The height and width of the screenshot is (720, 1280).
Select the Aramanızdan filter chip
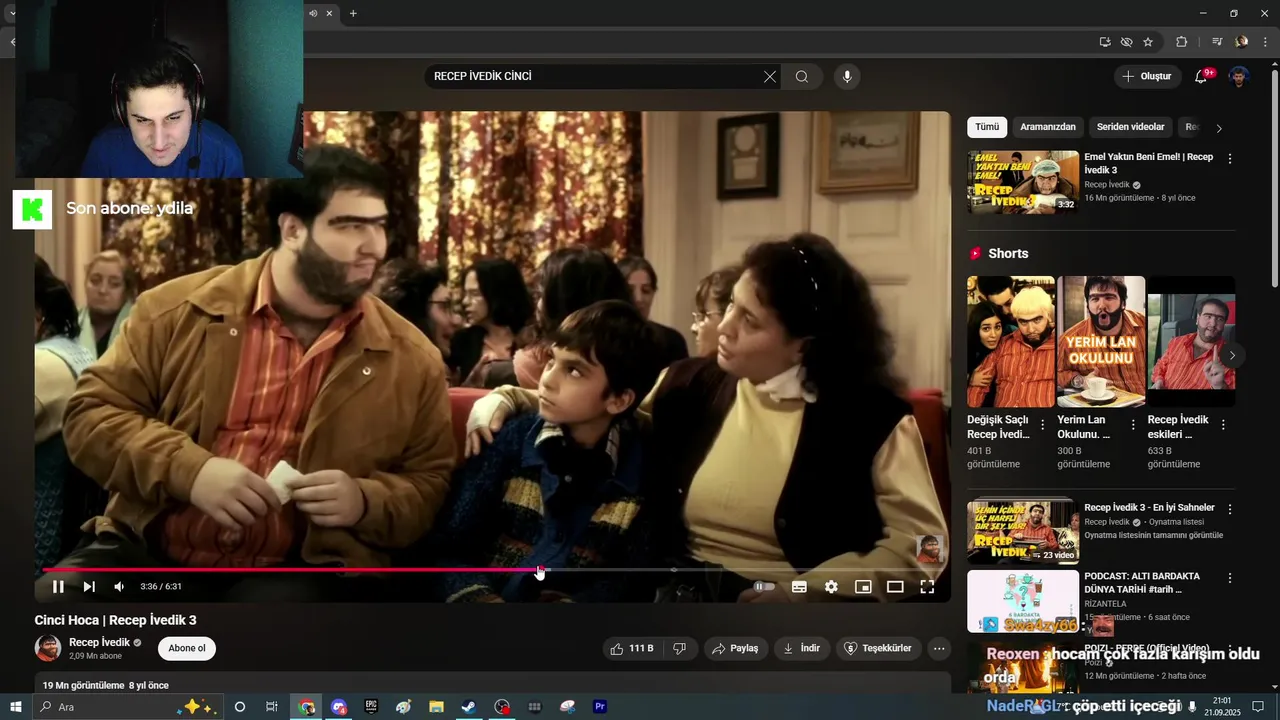coord(1048,127)
